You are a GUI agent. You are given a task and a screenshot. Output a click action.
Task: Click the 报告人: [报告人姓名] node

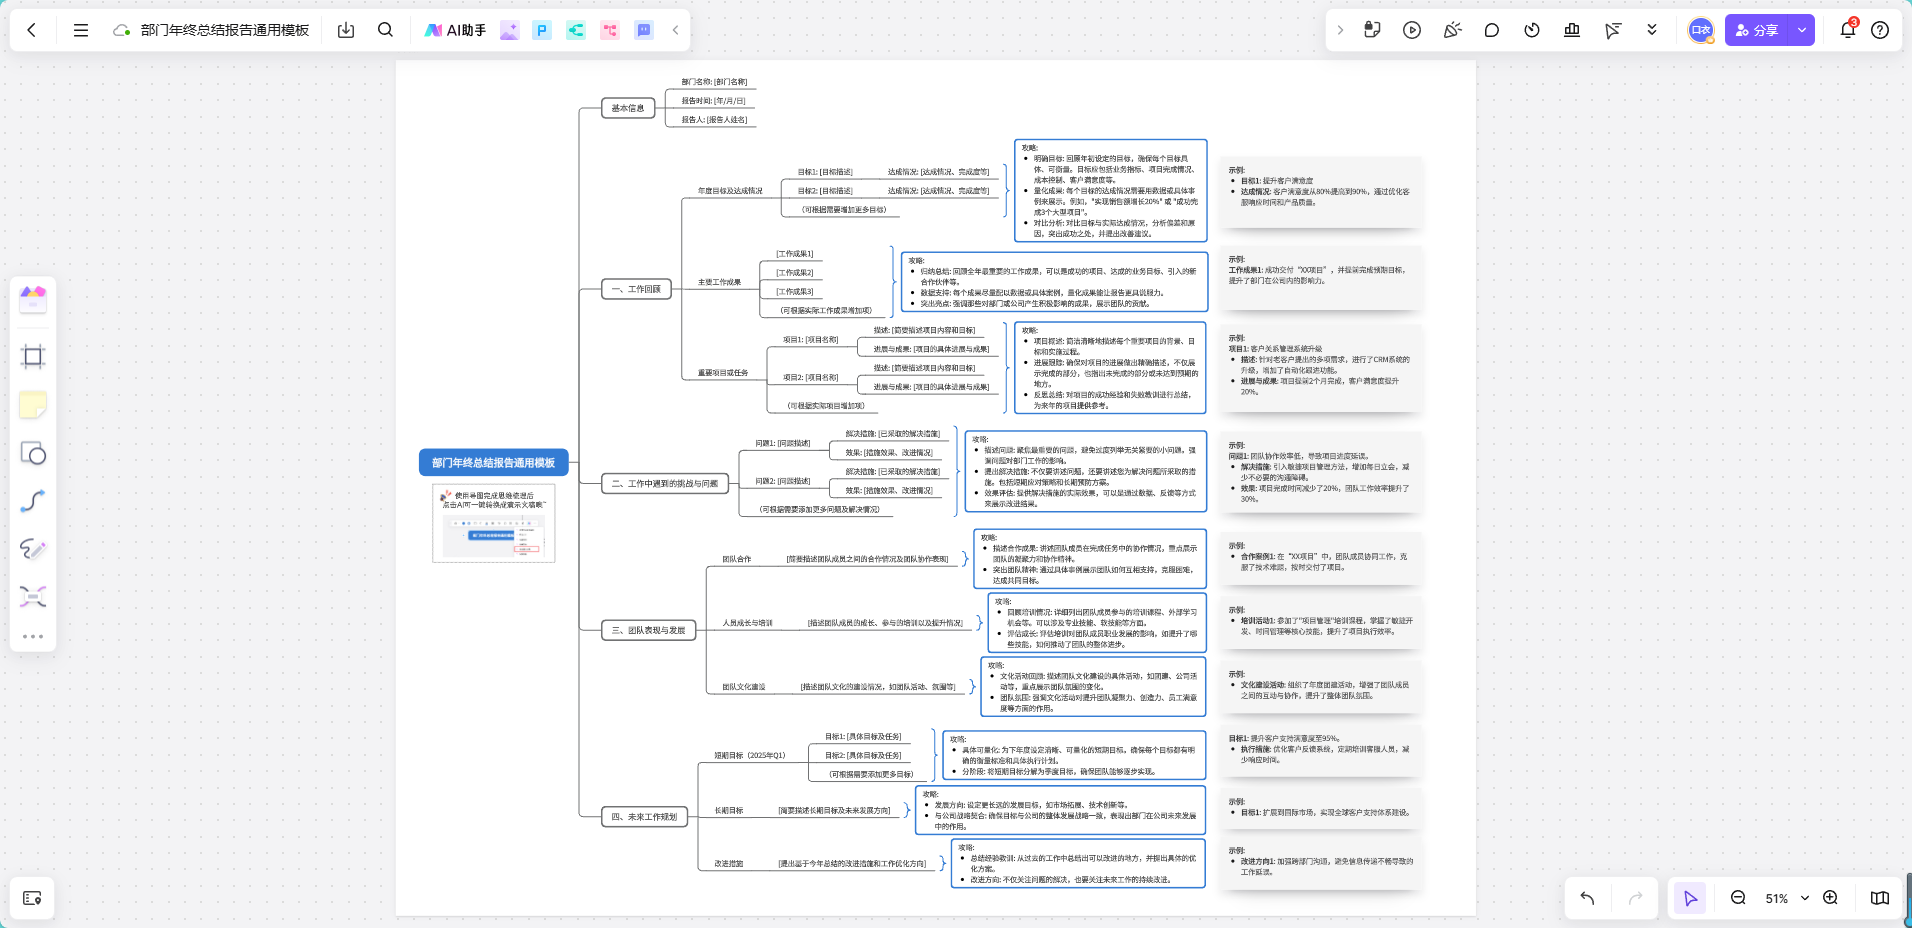click(x=714, y=119)
